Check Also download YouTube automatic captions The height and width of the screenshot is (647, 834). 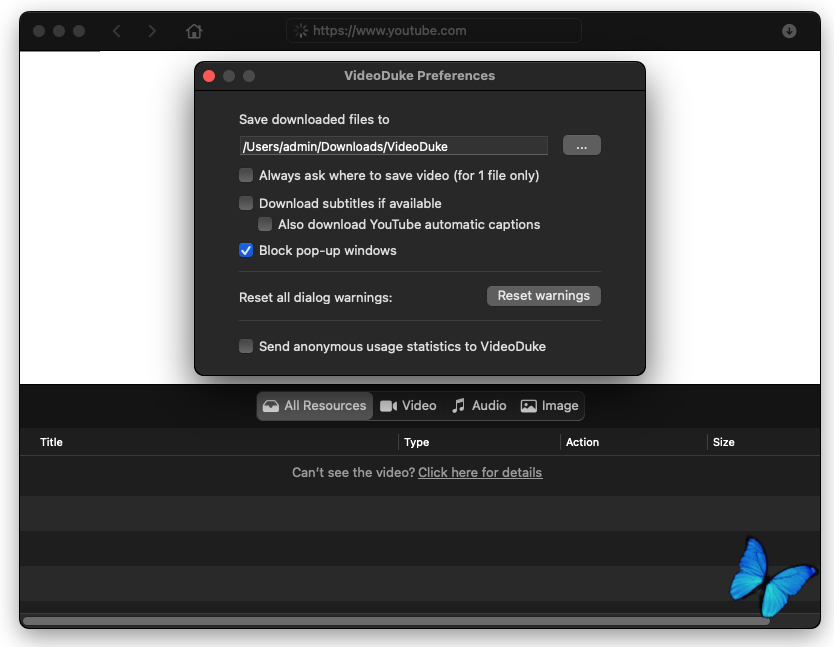(x=265, y=225)
